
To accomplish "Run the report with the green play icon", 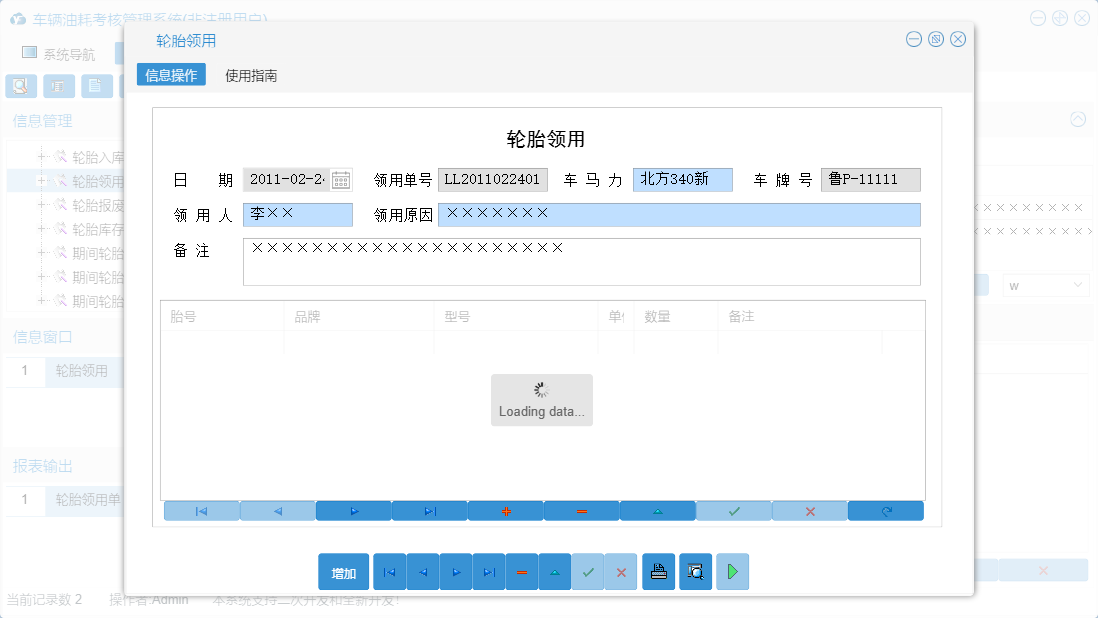I will 732,571.
